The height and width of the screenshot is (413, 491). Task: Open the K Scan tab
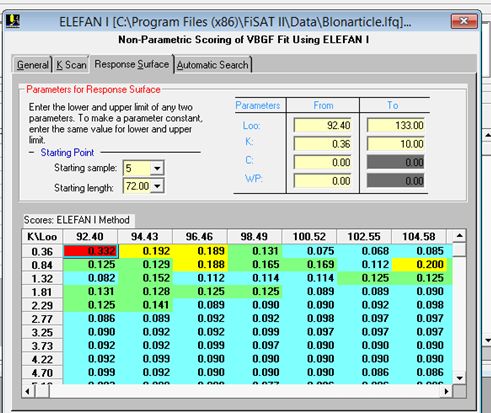71,64
